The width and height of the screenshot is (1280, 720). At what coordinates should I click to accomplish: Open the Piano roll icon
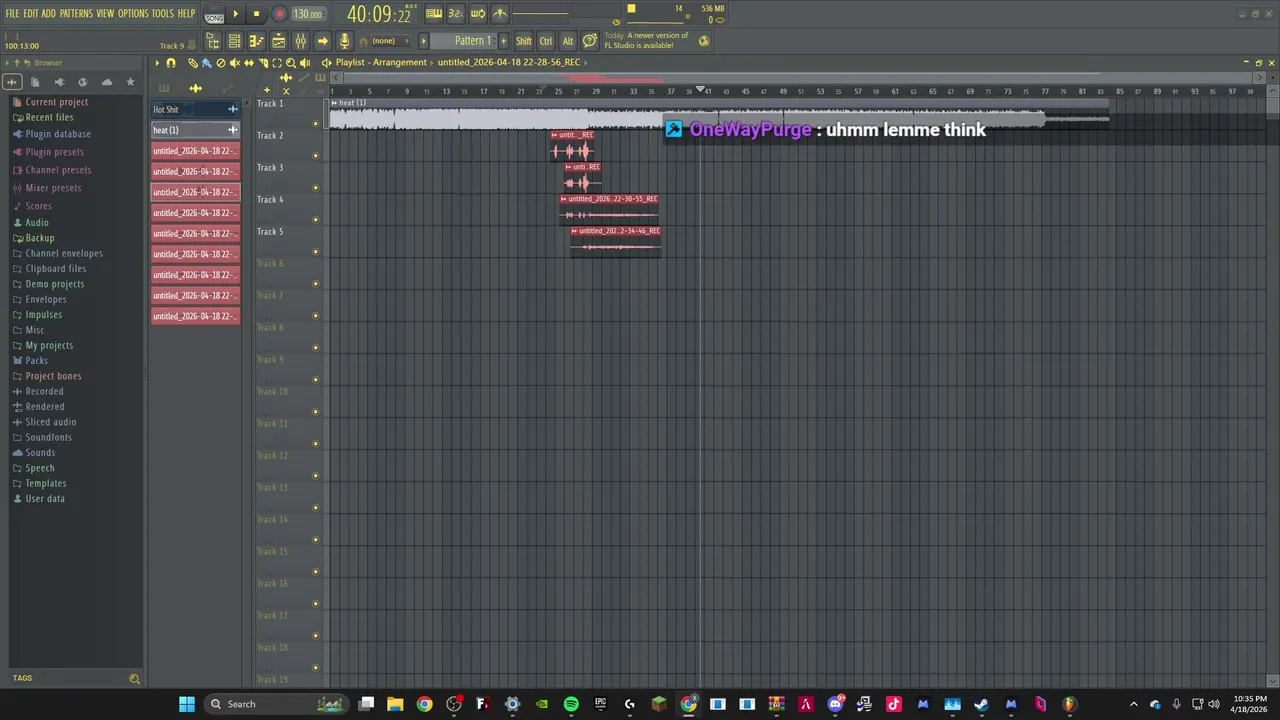coord(256,41)
